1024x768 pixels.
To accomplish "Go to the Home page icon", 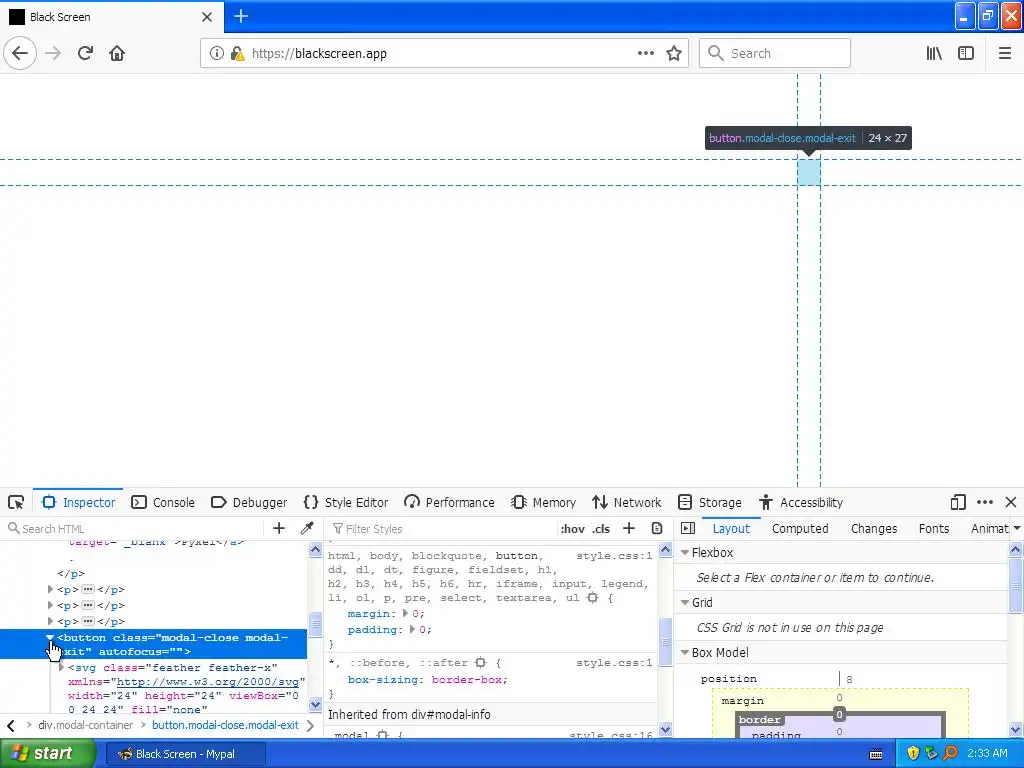I will 117,53.
